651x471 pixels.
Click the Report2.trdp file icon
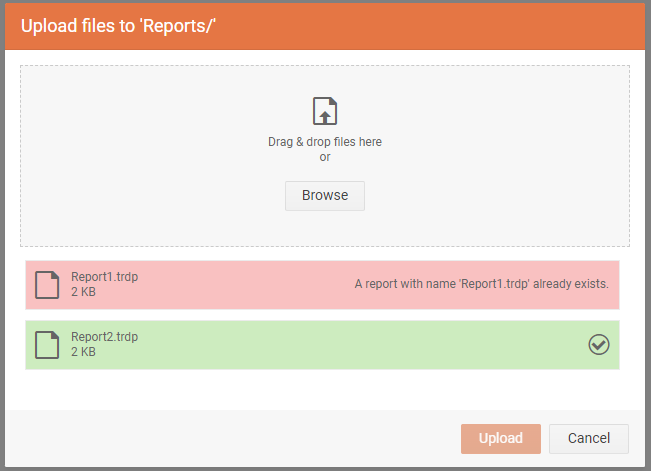[x=47, y=345]
